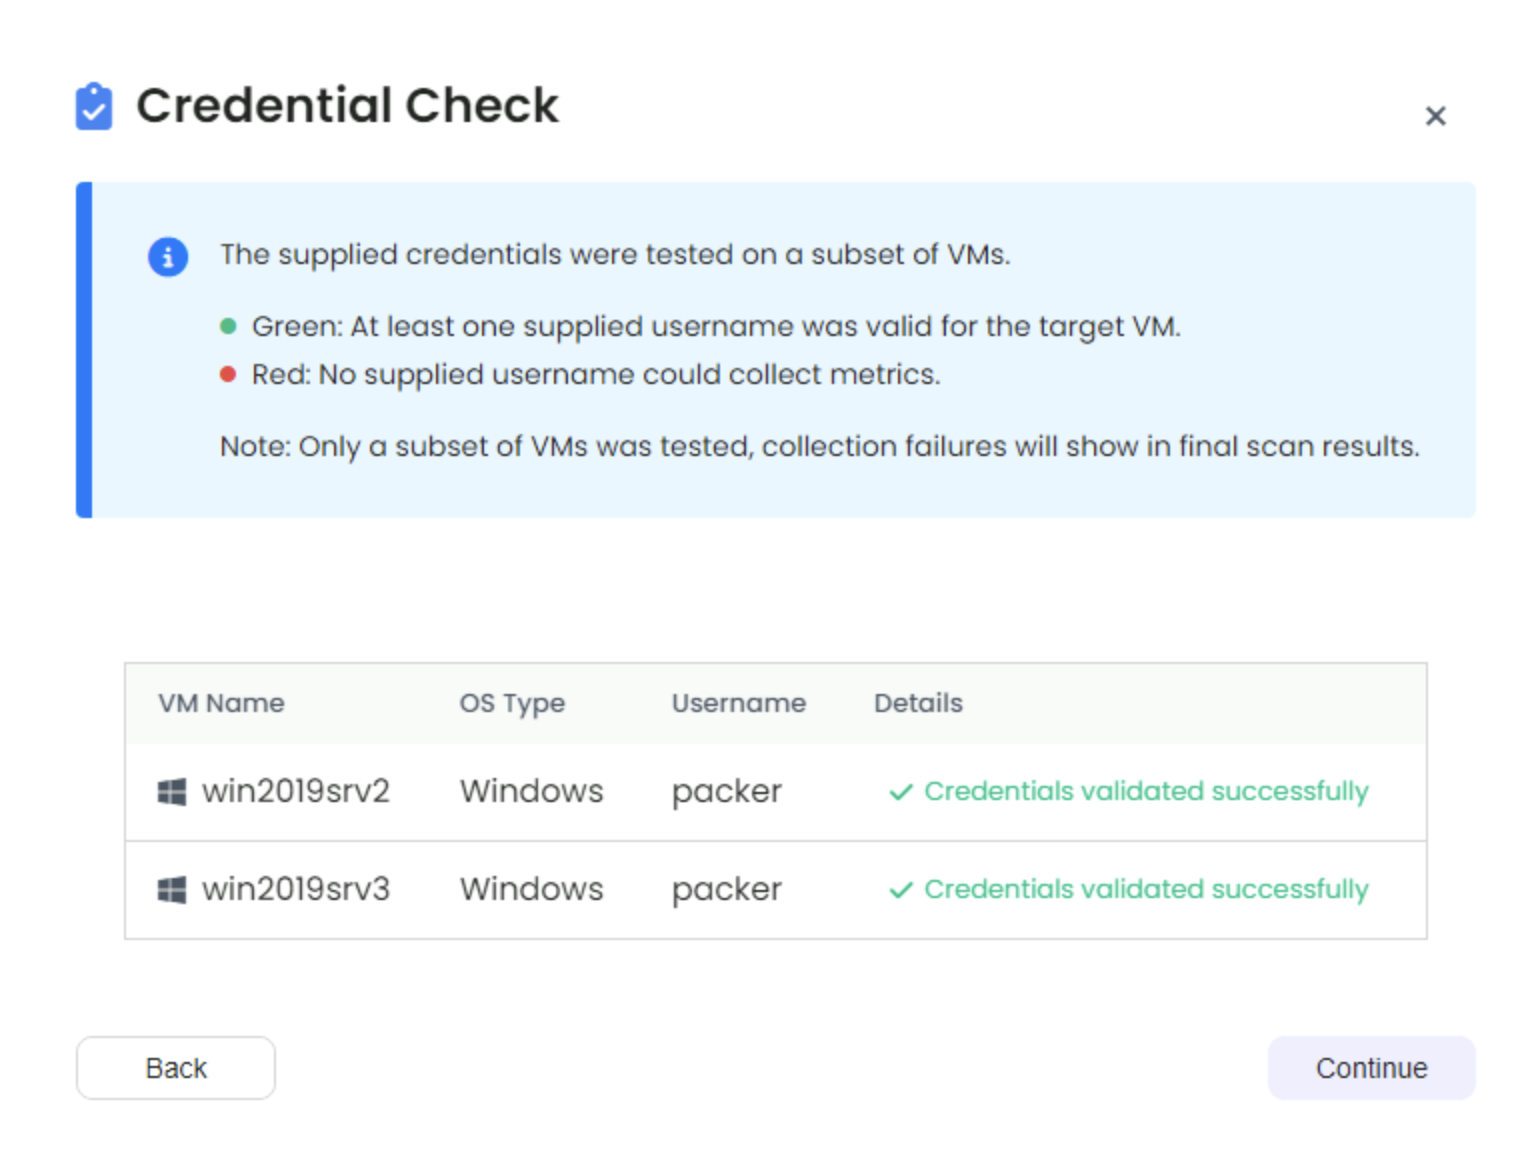Click the packer username for win2019srv2
This screenshot has height=1152, width=1524.
[727, 792]
